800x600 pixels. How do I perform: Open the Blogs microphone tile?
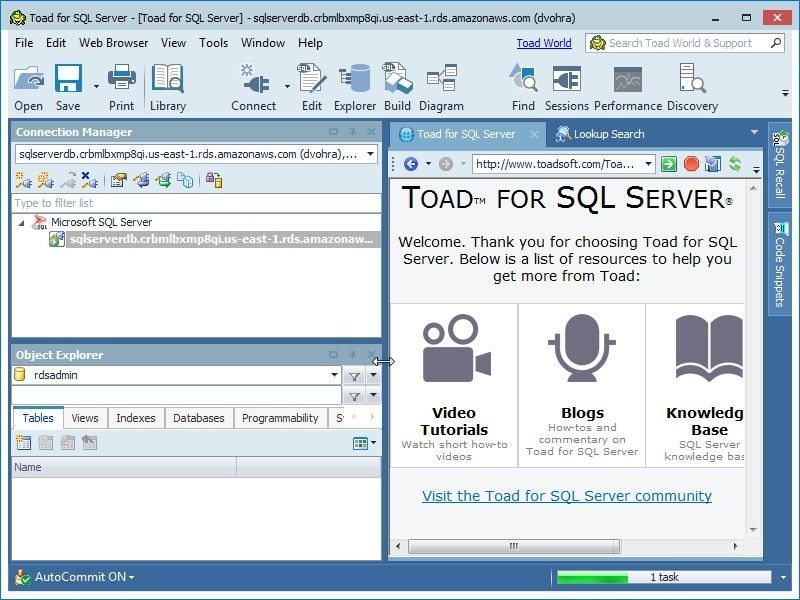tap(582, 386)
